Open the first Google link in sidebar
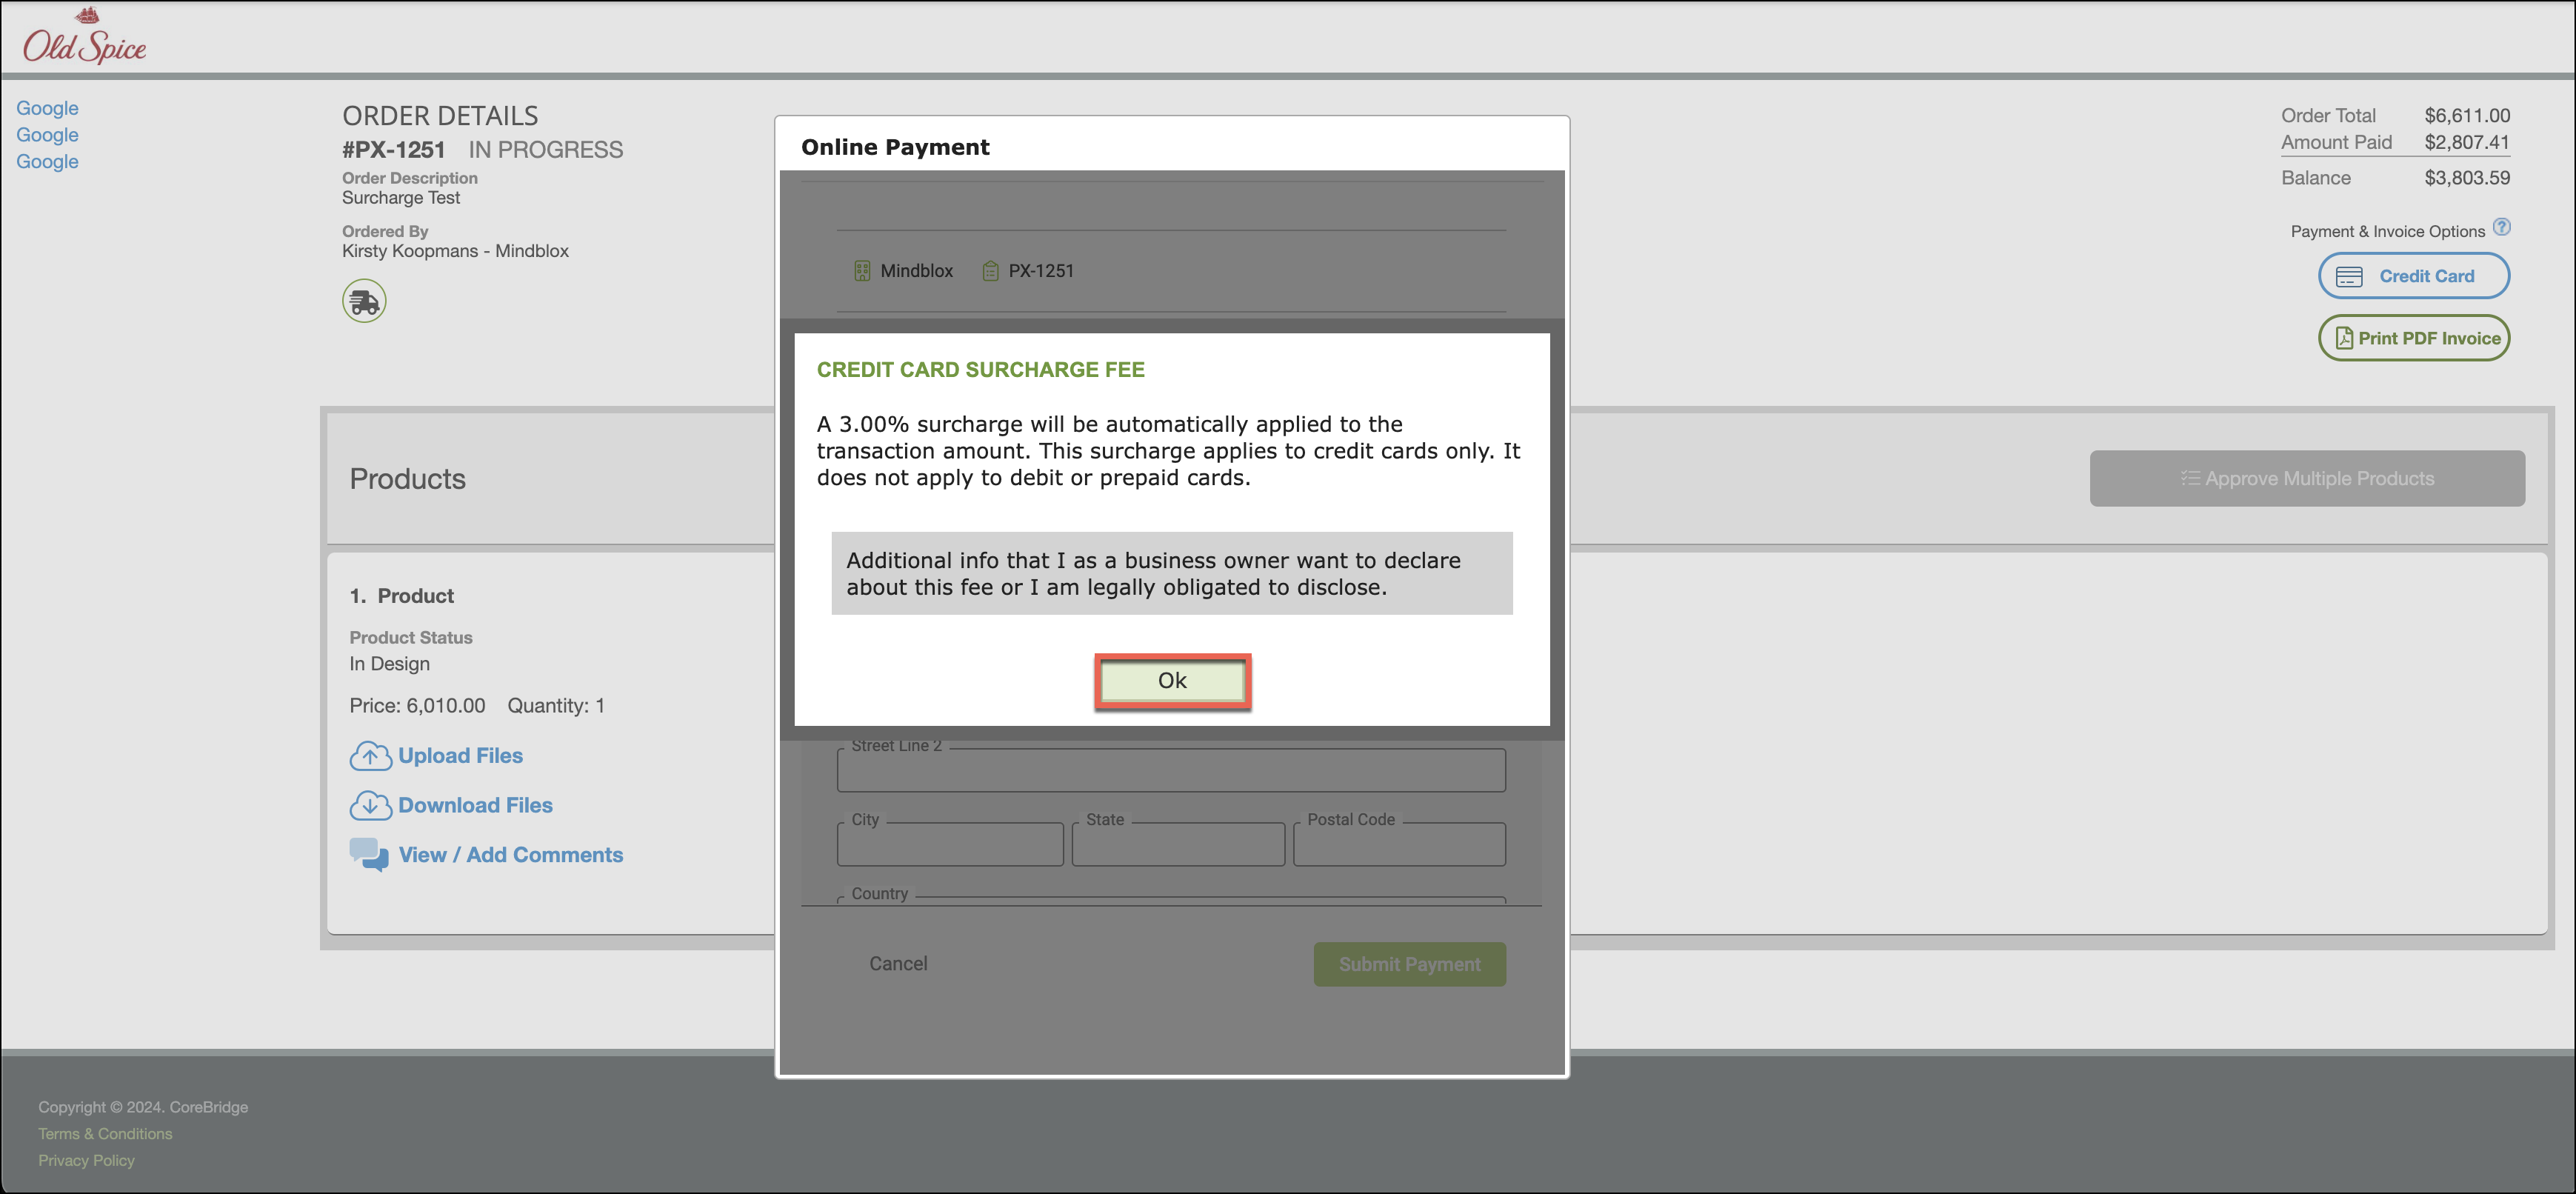Viewport: 2576px width, 1194px height. click(47, 108)
